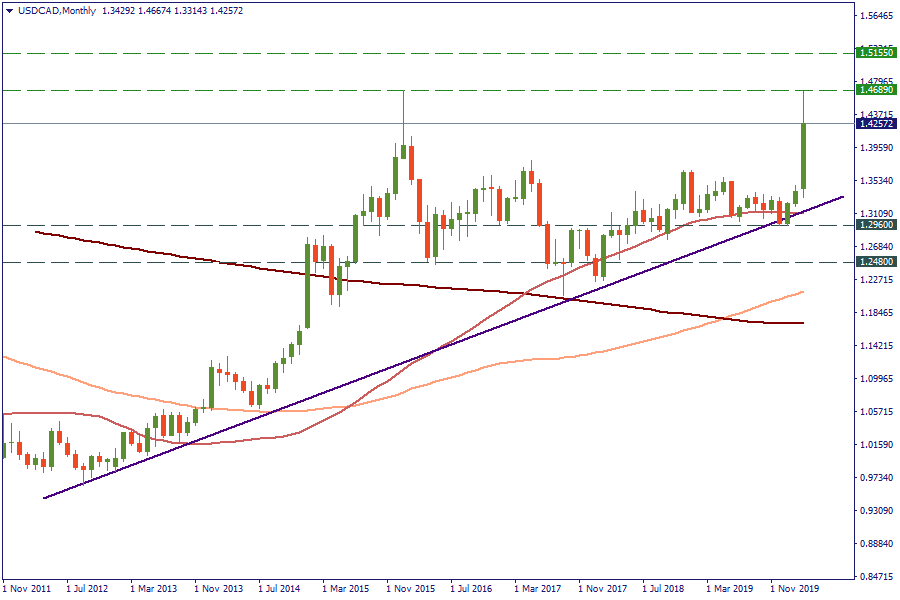Click the tall green candle at far right
Viewport: 900px width, 600px height.
pyautogui.click(x=803, y=155)
